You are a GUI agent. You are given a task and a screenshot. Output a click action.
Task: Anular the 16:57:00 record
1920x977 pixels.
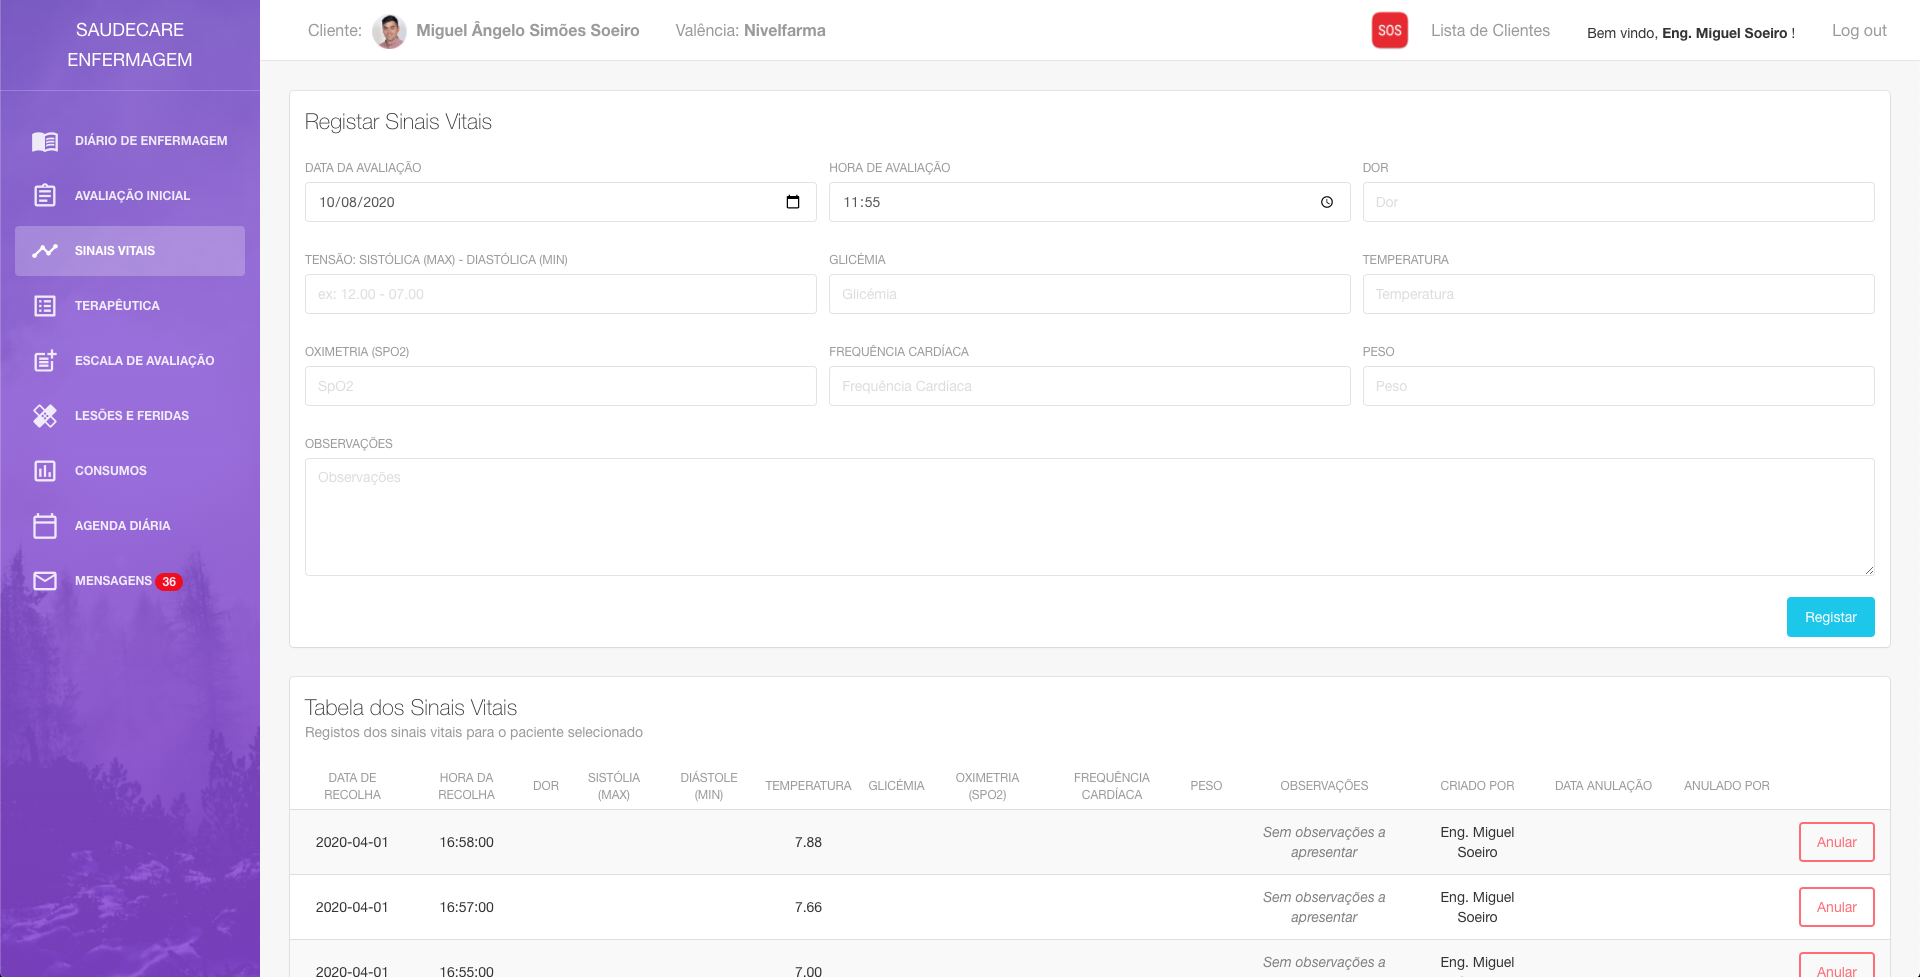1836,907
